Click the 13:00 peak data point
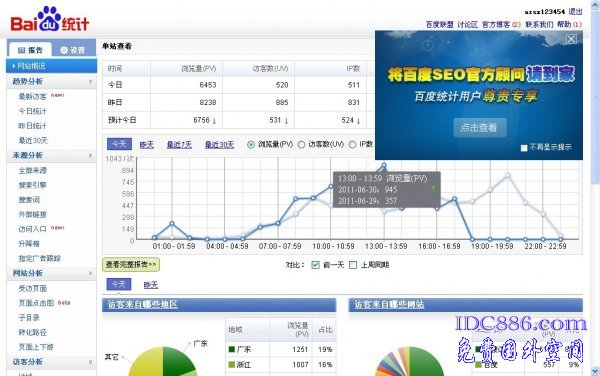The height and width of the screenshot is (376, 600). (x=384, y=165)
